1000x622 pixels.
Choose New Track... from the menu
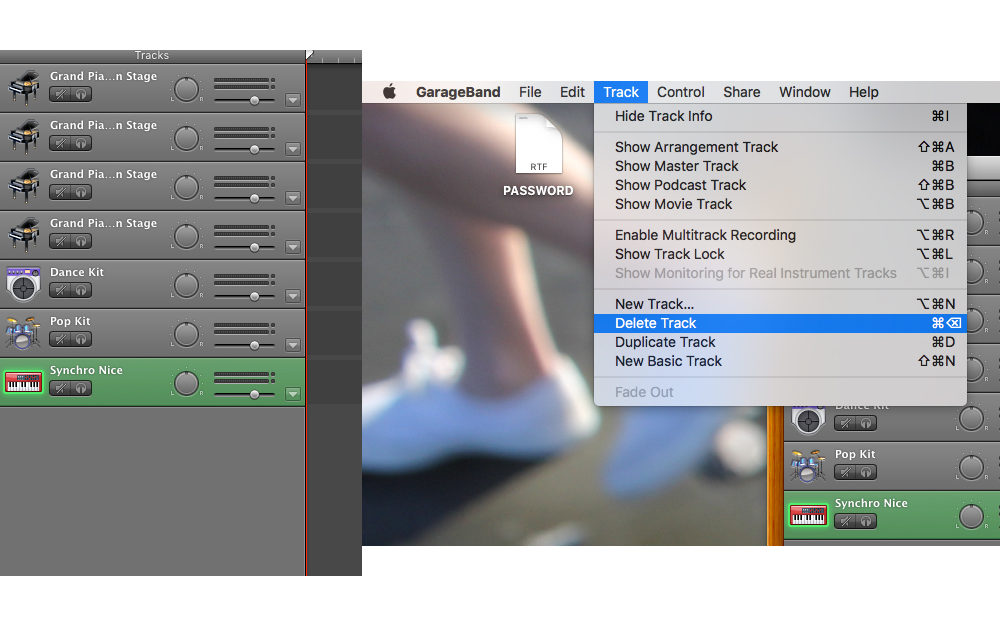tap(780, 304)
